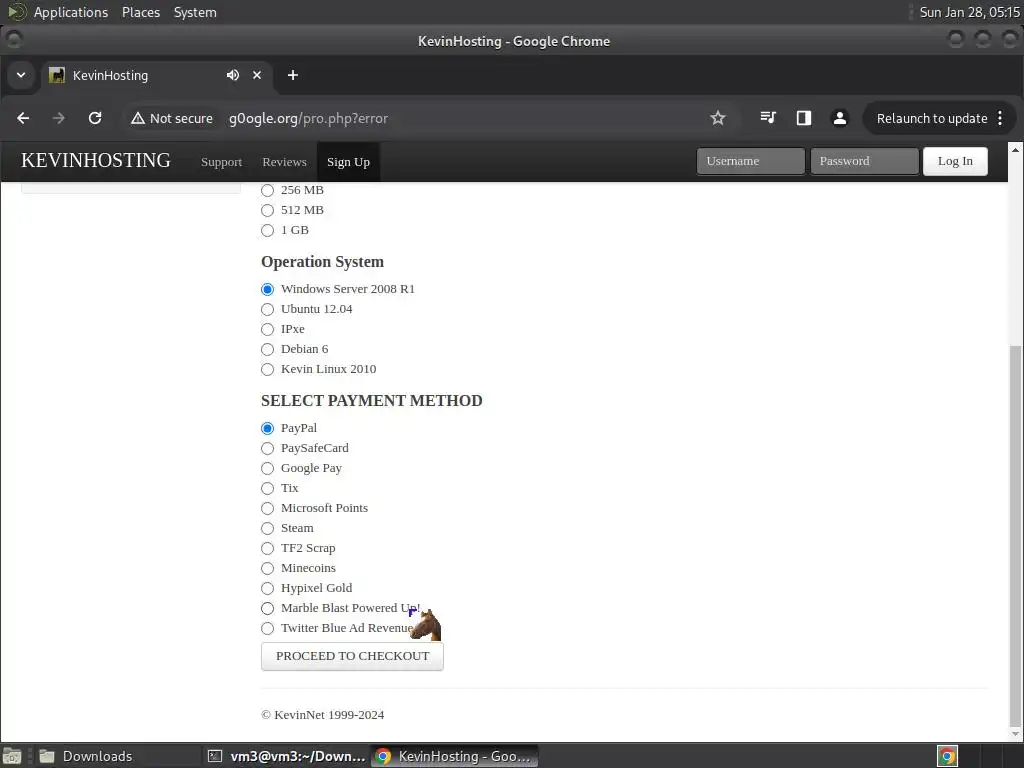The image size is (1024, 768).
Task: Go back using the browser back arrow
Action: tap(24, 118)
